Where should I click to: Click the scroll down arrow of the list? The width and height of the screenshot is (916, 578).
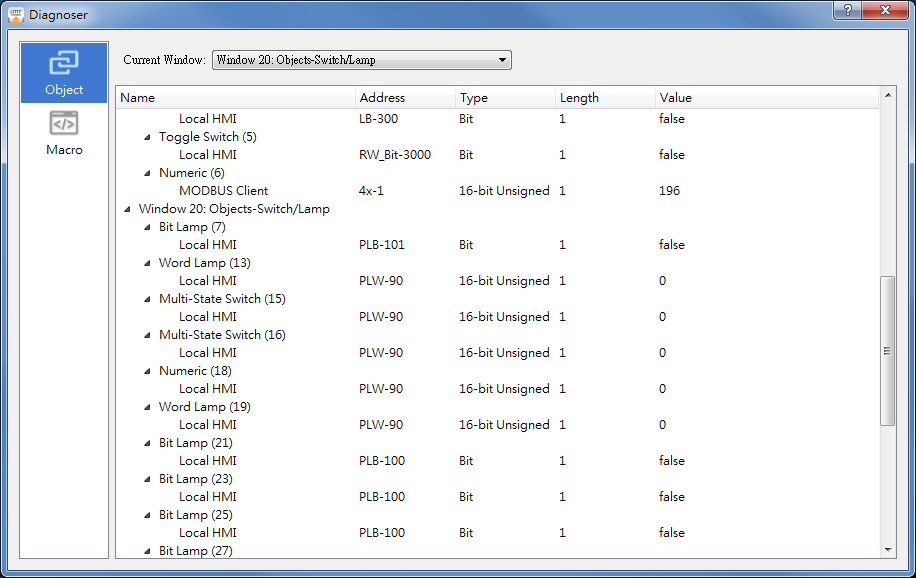[x=888, y=550]
